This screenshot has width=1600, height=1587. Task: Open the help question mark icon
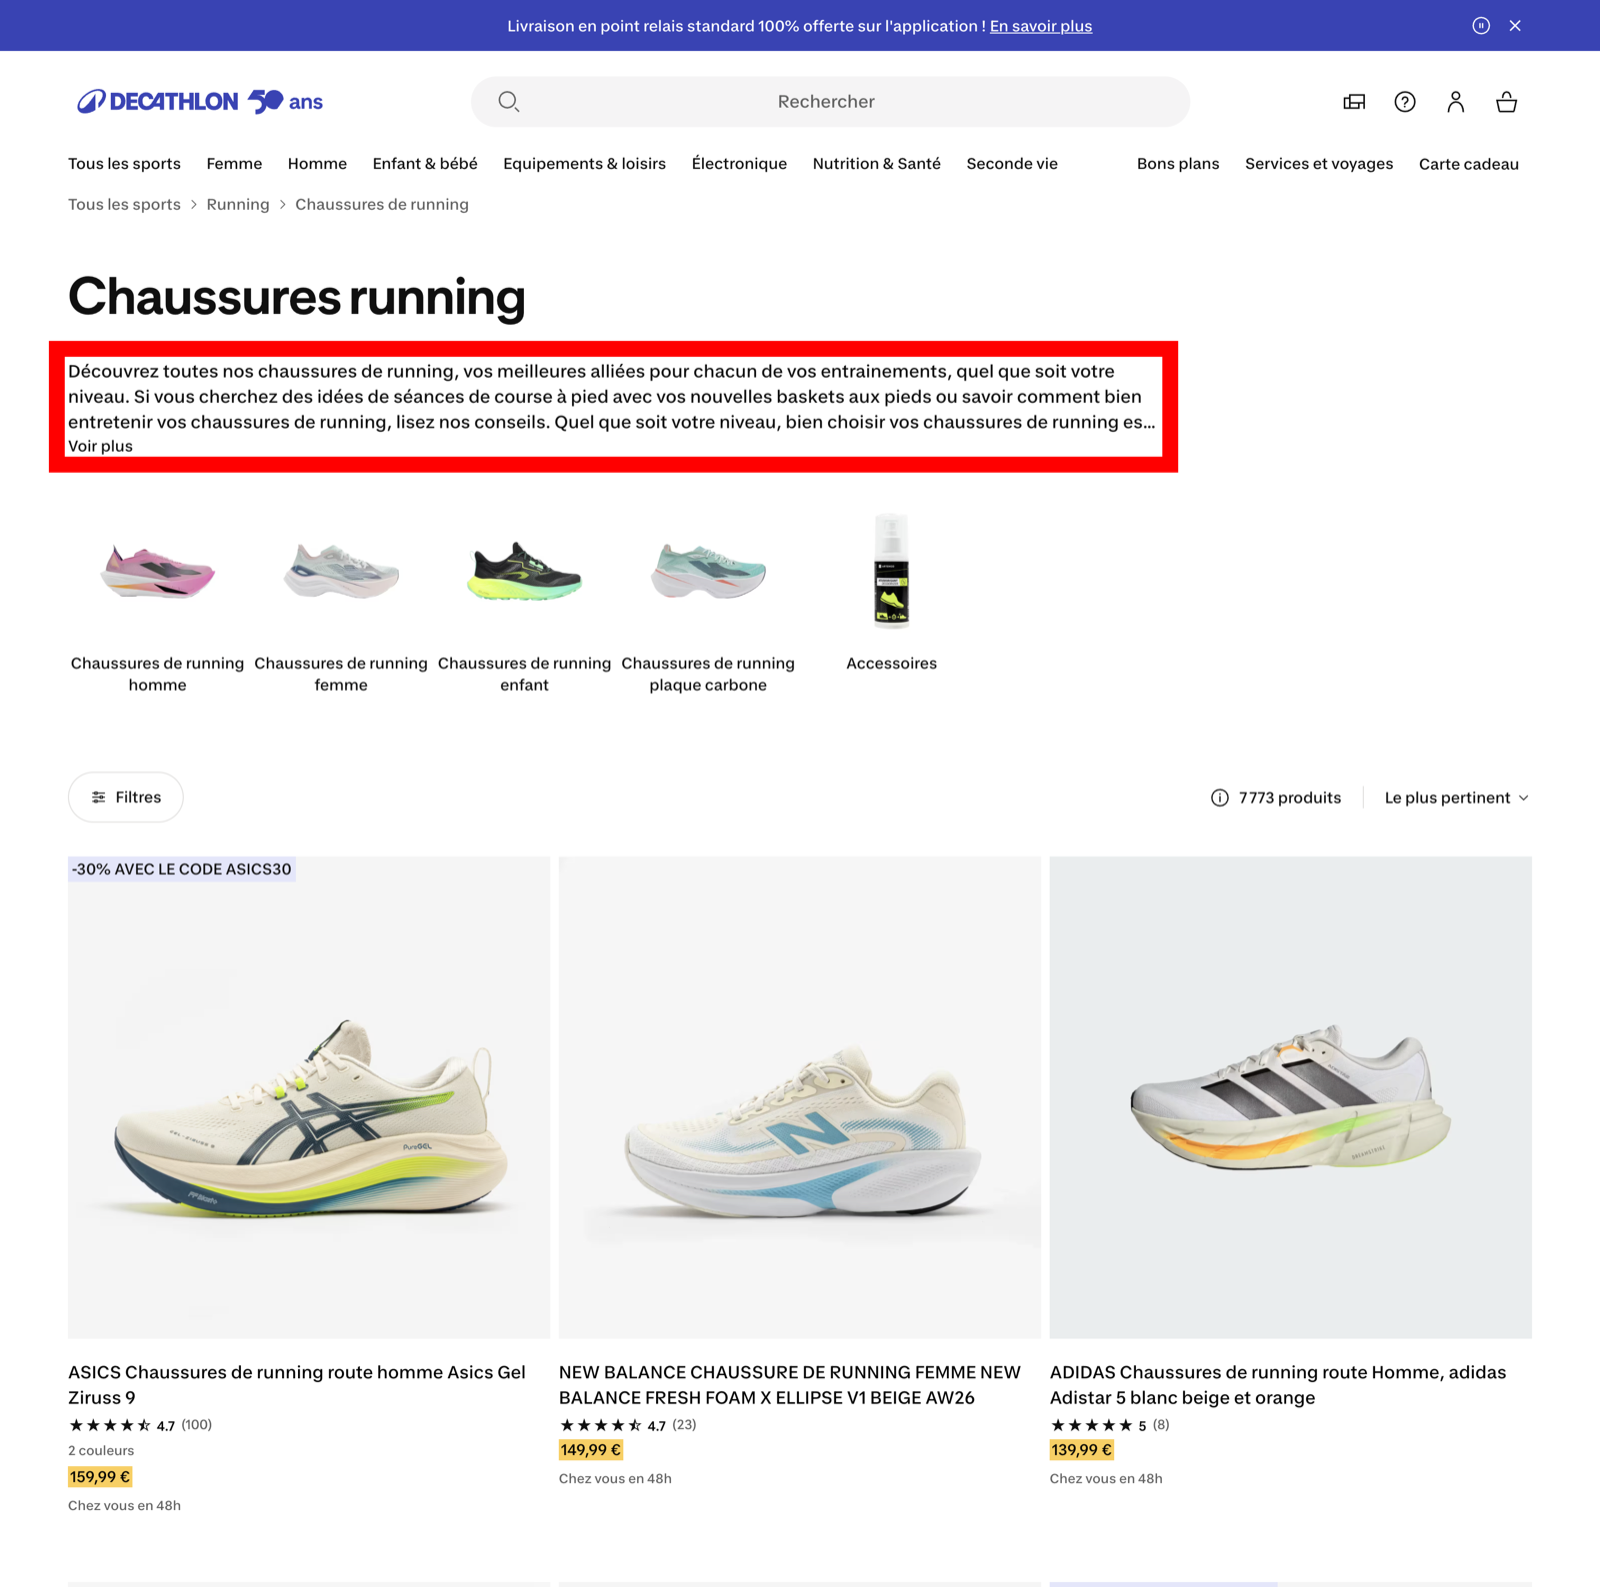click(x=1405, y=102)
